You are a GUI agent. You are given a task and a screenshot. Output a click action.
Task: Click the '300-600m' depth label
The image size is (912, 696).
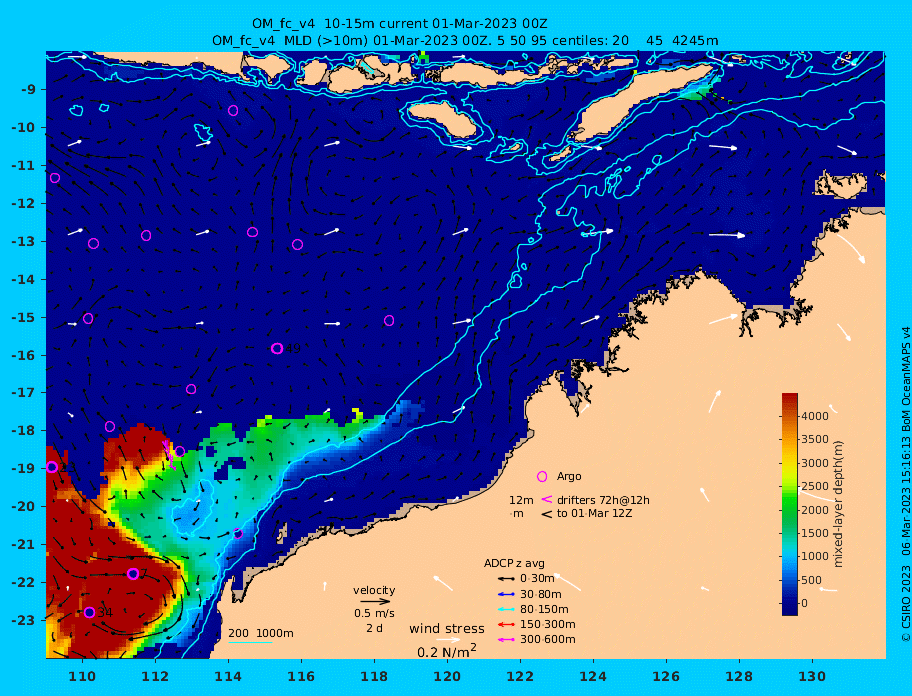point(548,640)
